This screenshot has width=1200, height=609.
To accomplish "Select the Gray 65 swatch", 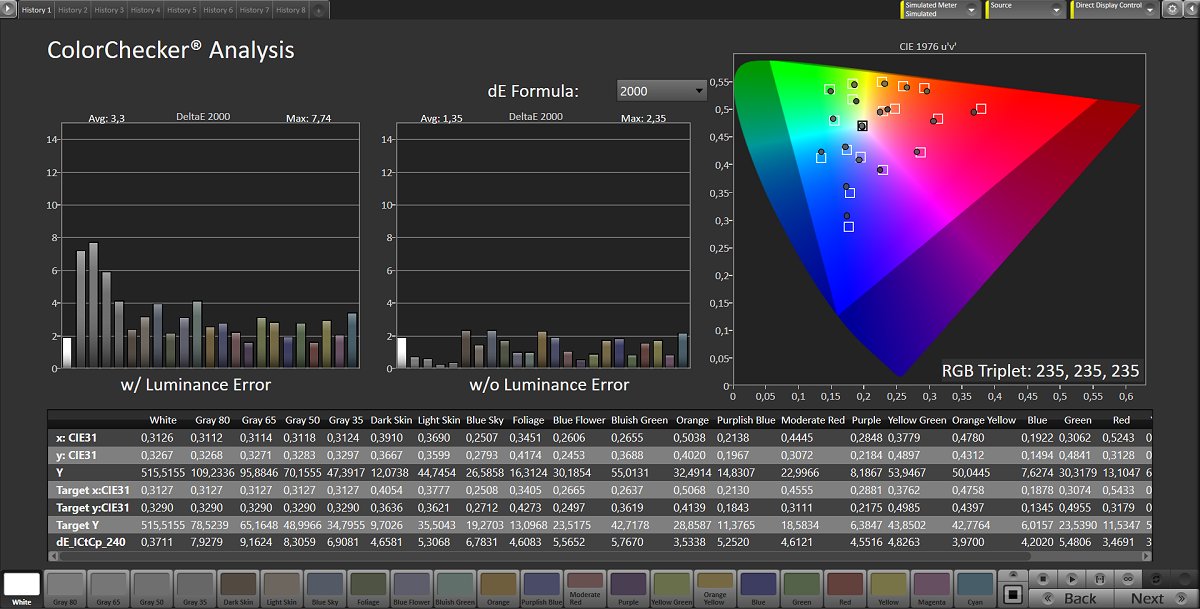I will click(109, 588).
